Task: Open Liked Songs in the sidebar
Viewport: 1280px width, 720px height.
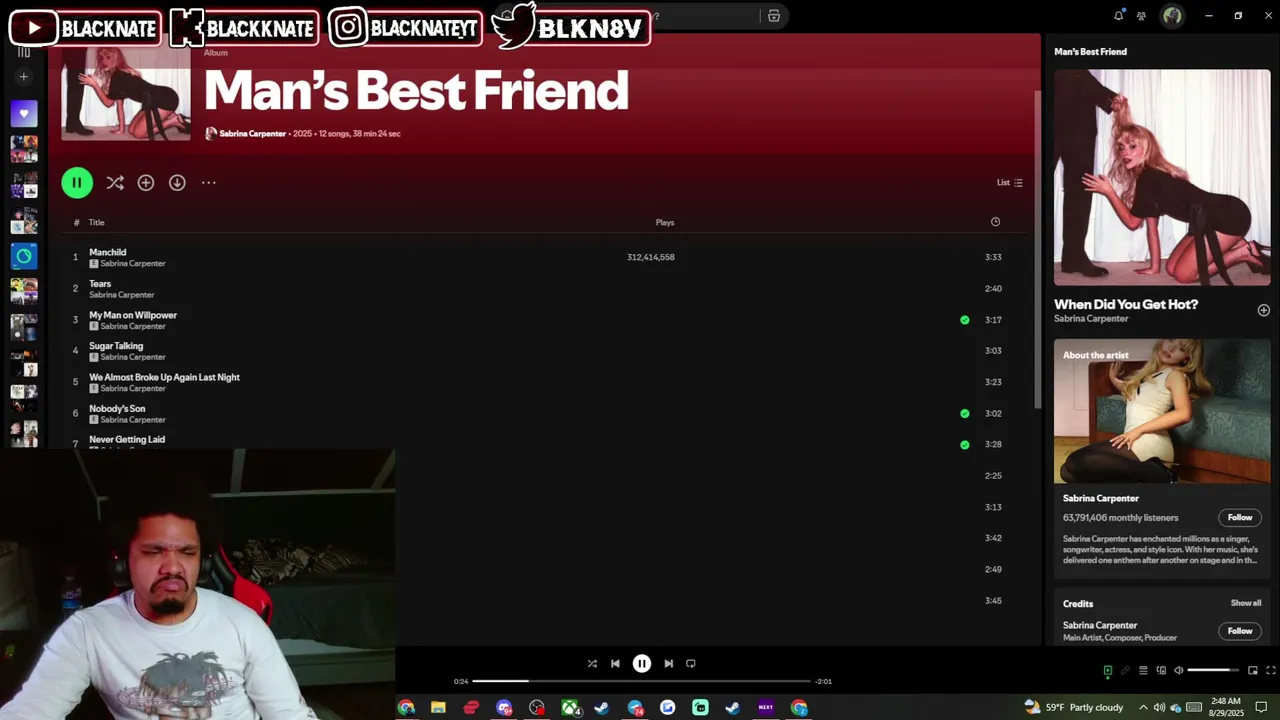Action: (24, 113)
